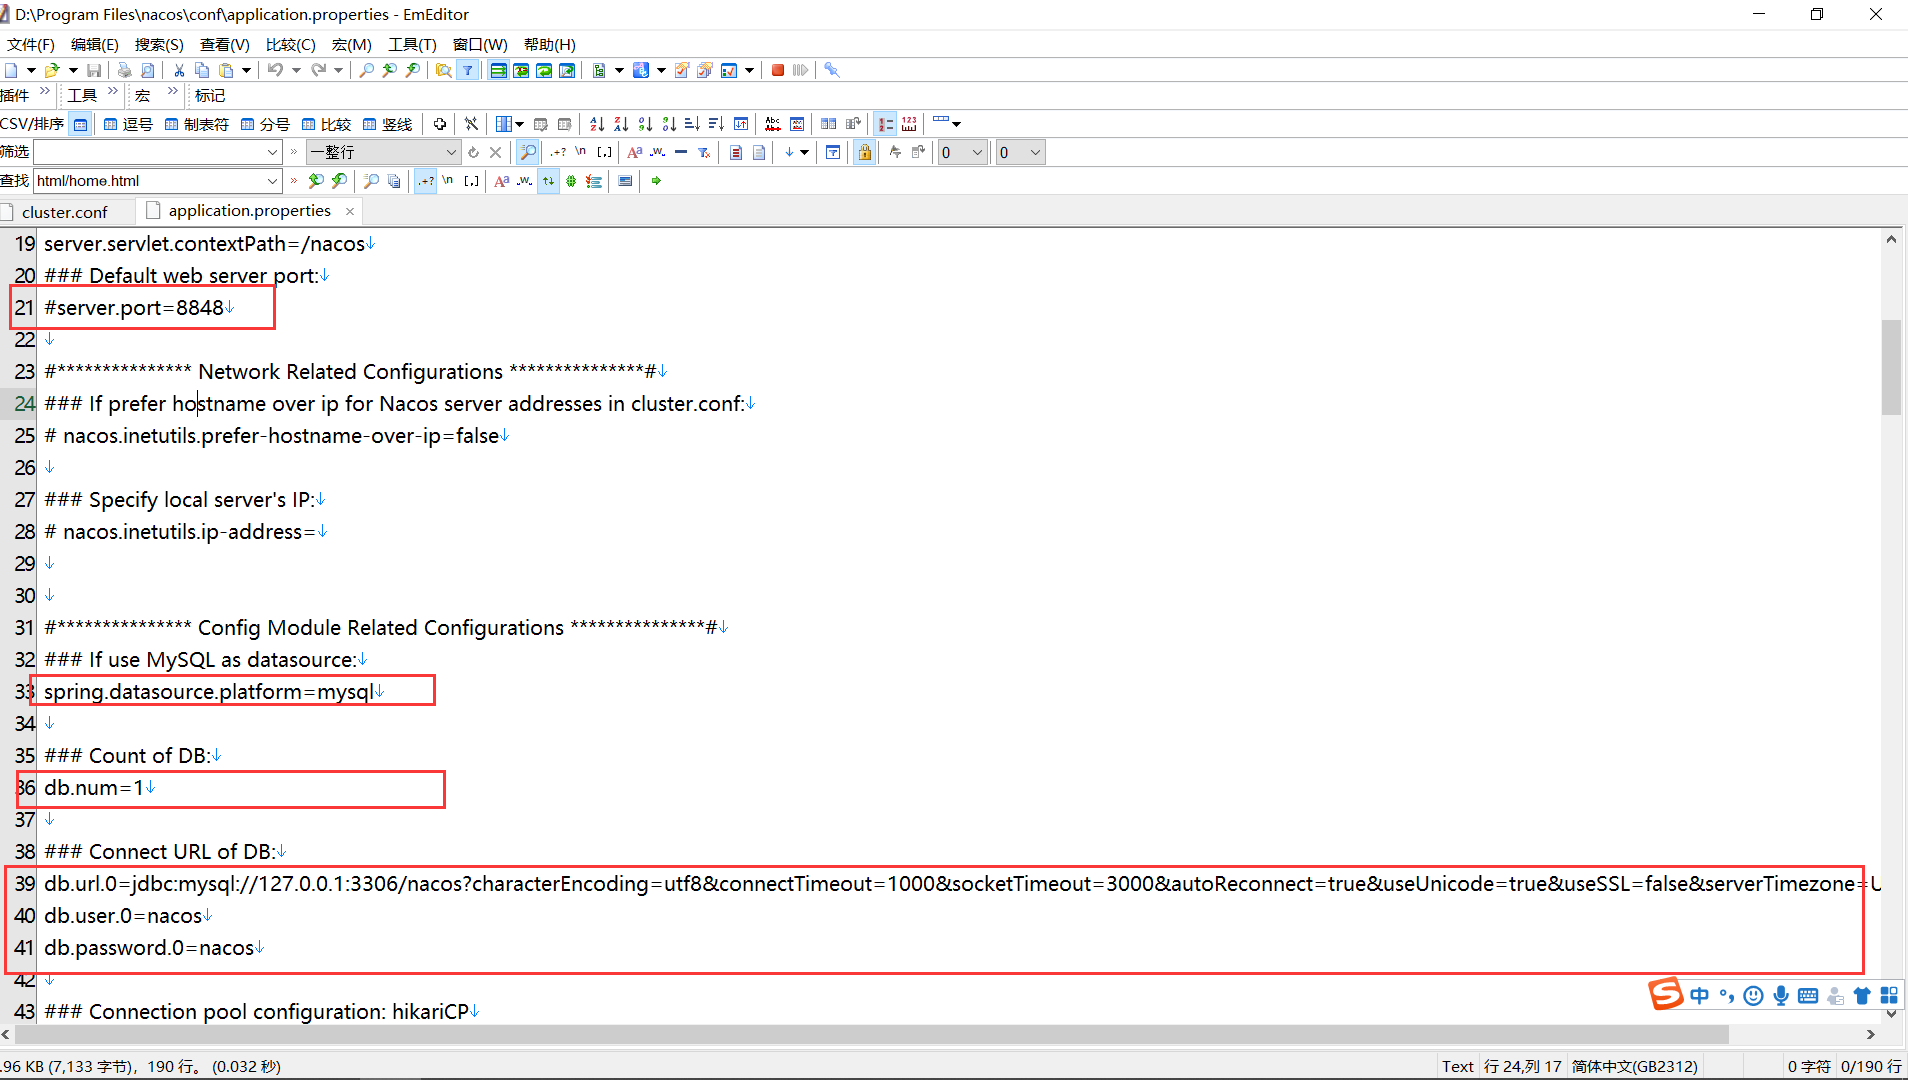This screenshot has width=1908, height=1080.
Task: Click the Sogou IME S logo icon
Action: pyautogui.click(x=1666, y=994)
